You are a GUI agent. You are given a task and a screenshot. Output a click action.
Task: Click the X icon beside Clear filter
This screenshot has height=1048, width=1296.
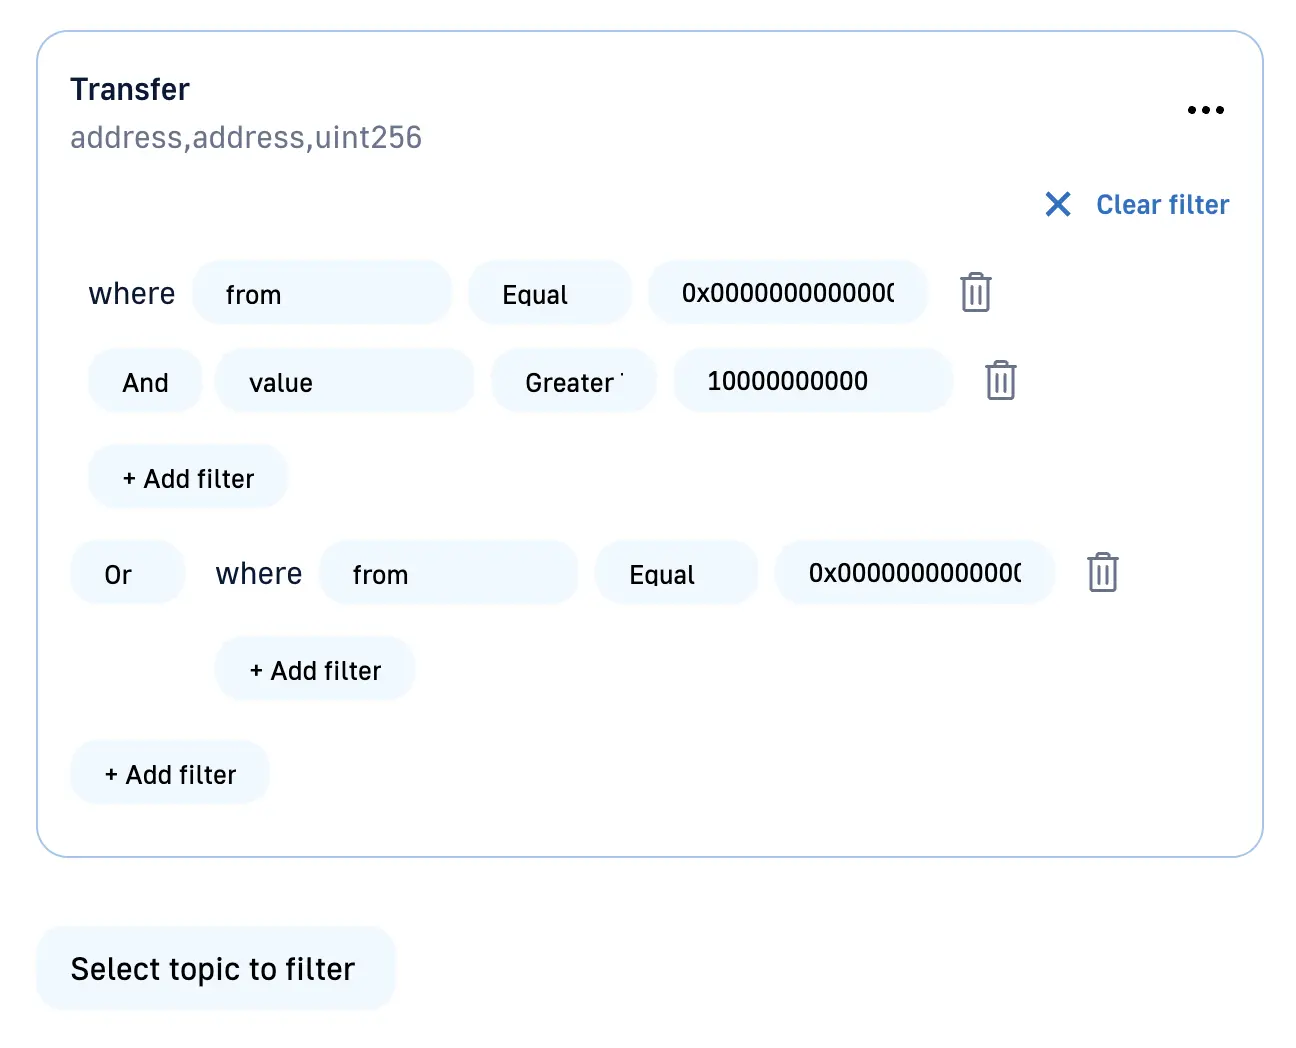coord(1057,204)
